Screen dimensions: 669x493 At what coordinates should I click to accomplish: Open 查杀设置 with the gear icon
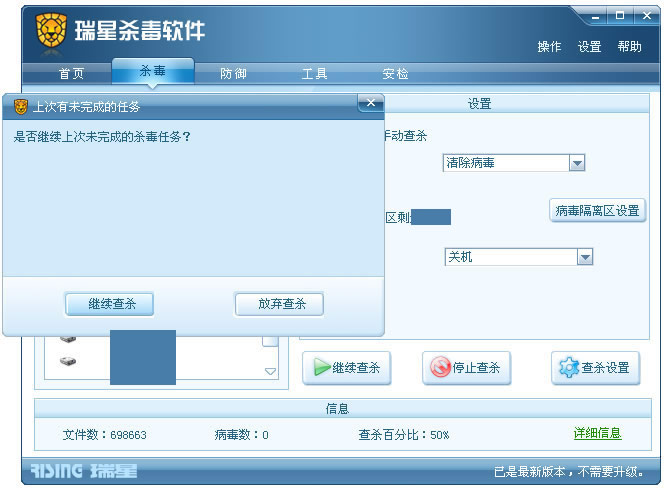coord(596,368)
